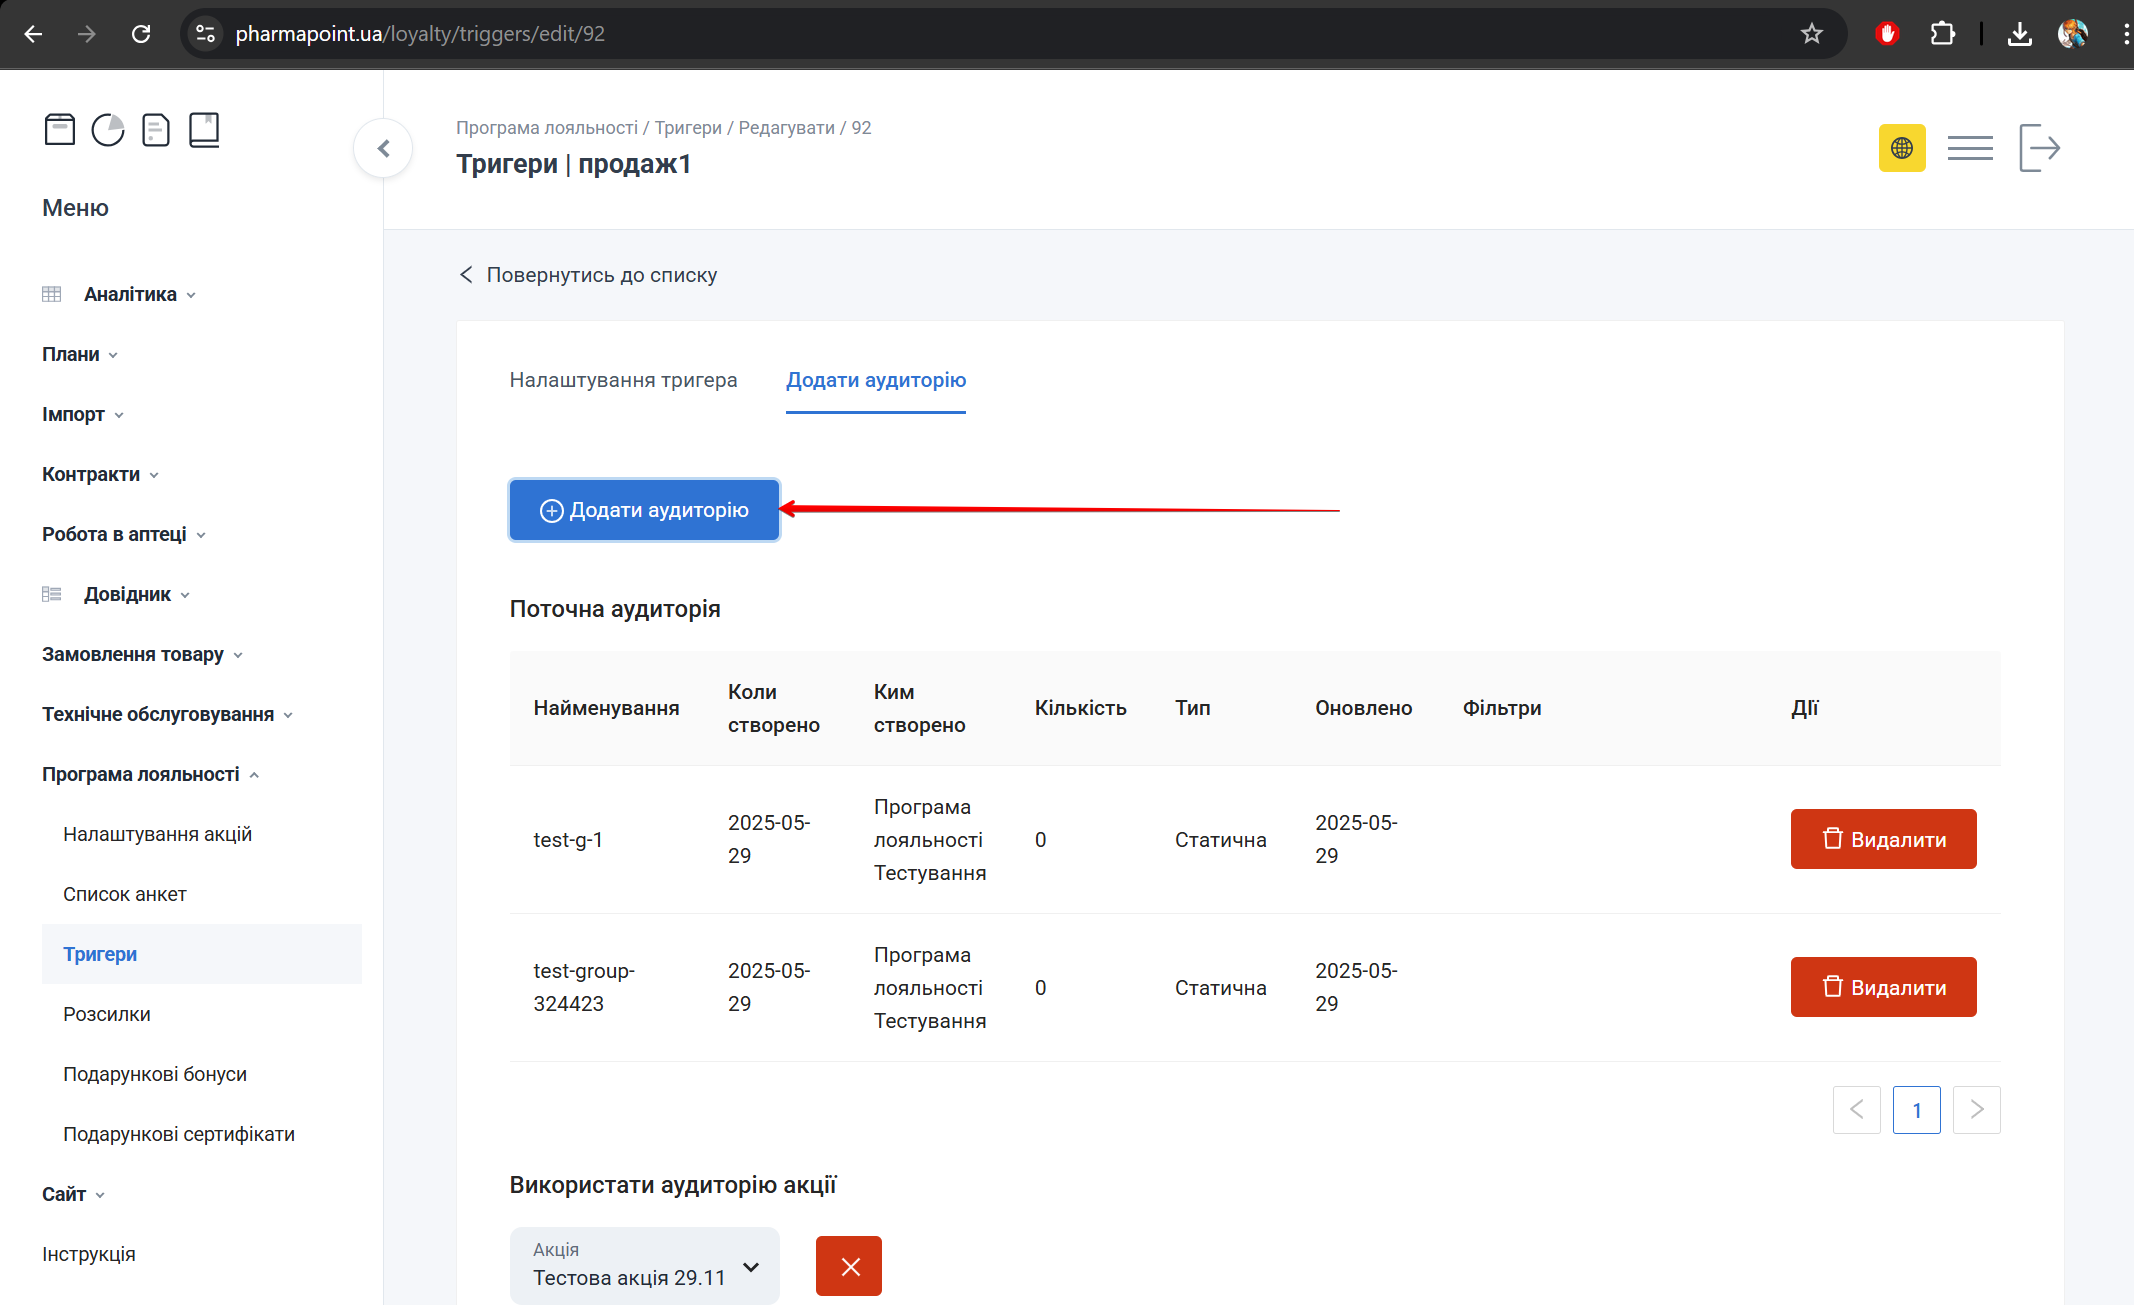Image resolution: width=2134 pixels, height=1305 pixels.
Task: Clear selected promotion with red X button
Action: 848,1266
